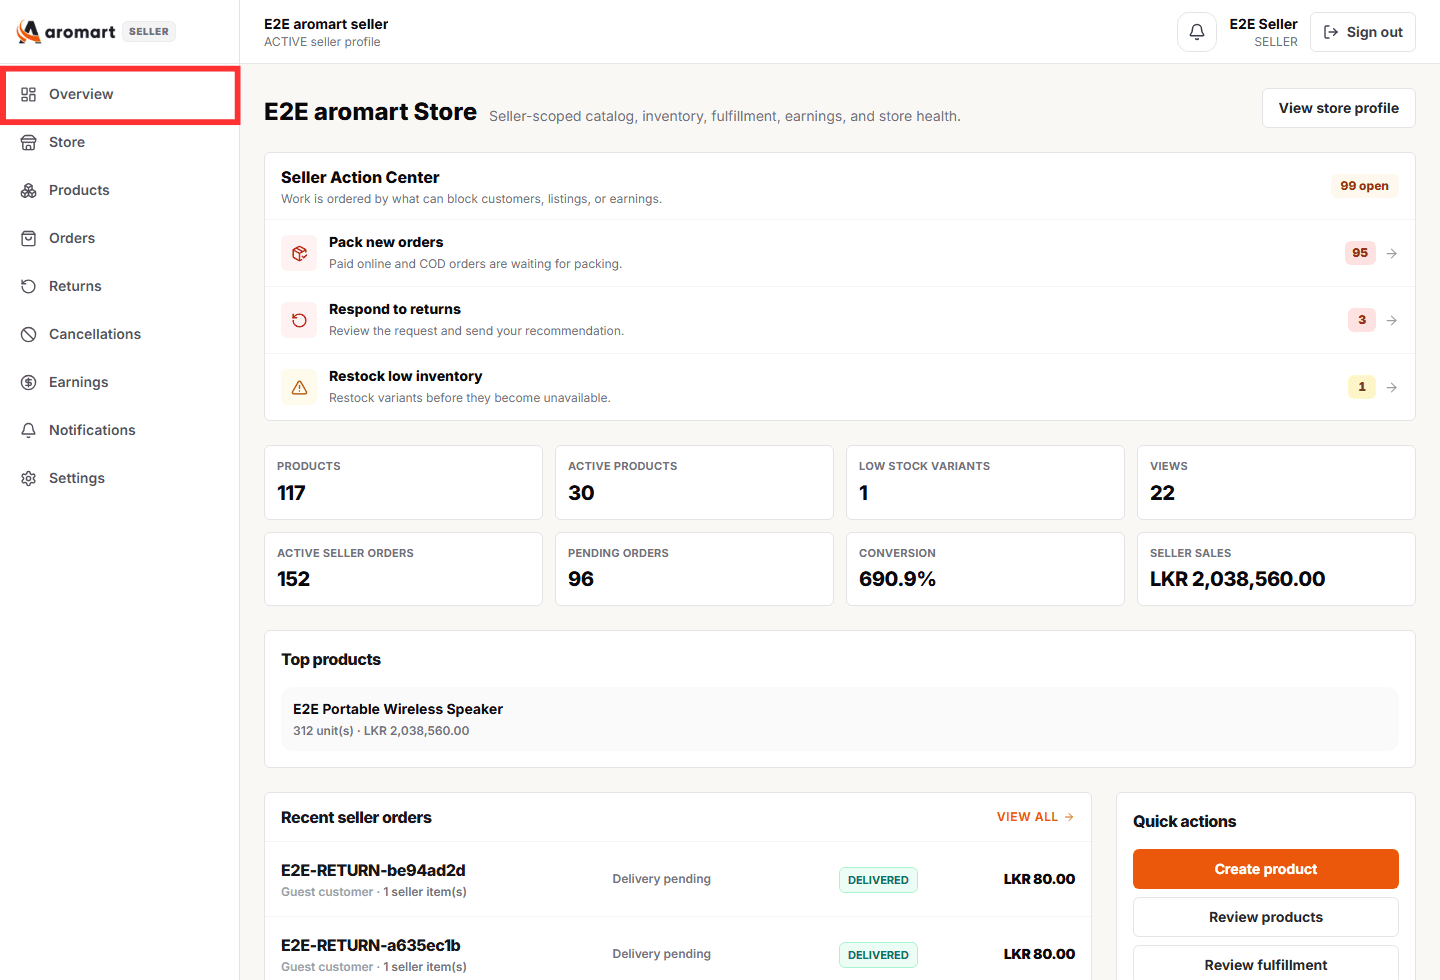Image resolution: width=1440 pixels, height=980 pixels.
Task: Click the SELLER badge beside aromart logo
Action: click(149, 31)
